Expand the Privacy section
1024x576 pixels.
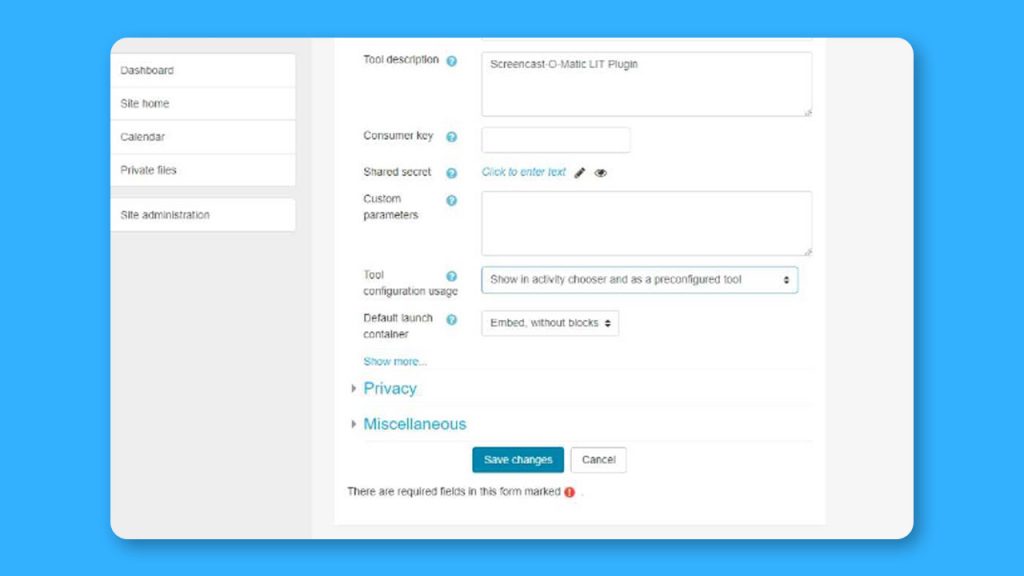pos(389,388)
